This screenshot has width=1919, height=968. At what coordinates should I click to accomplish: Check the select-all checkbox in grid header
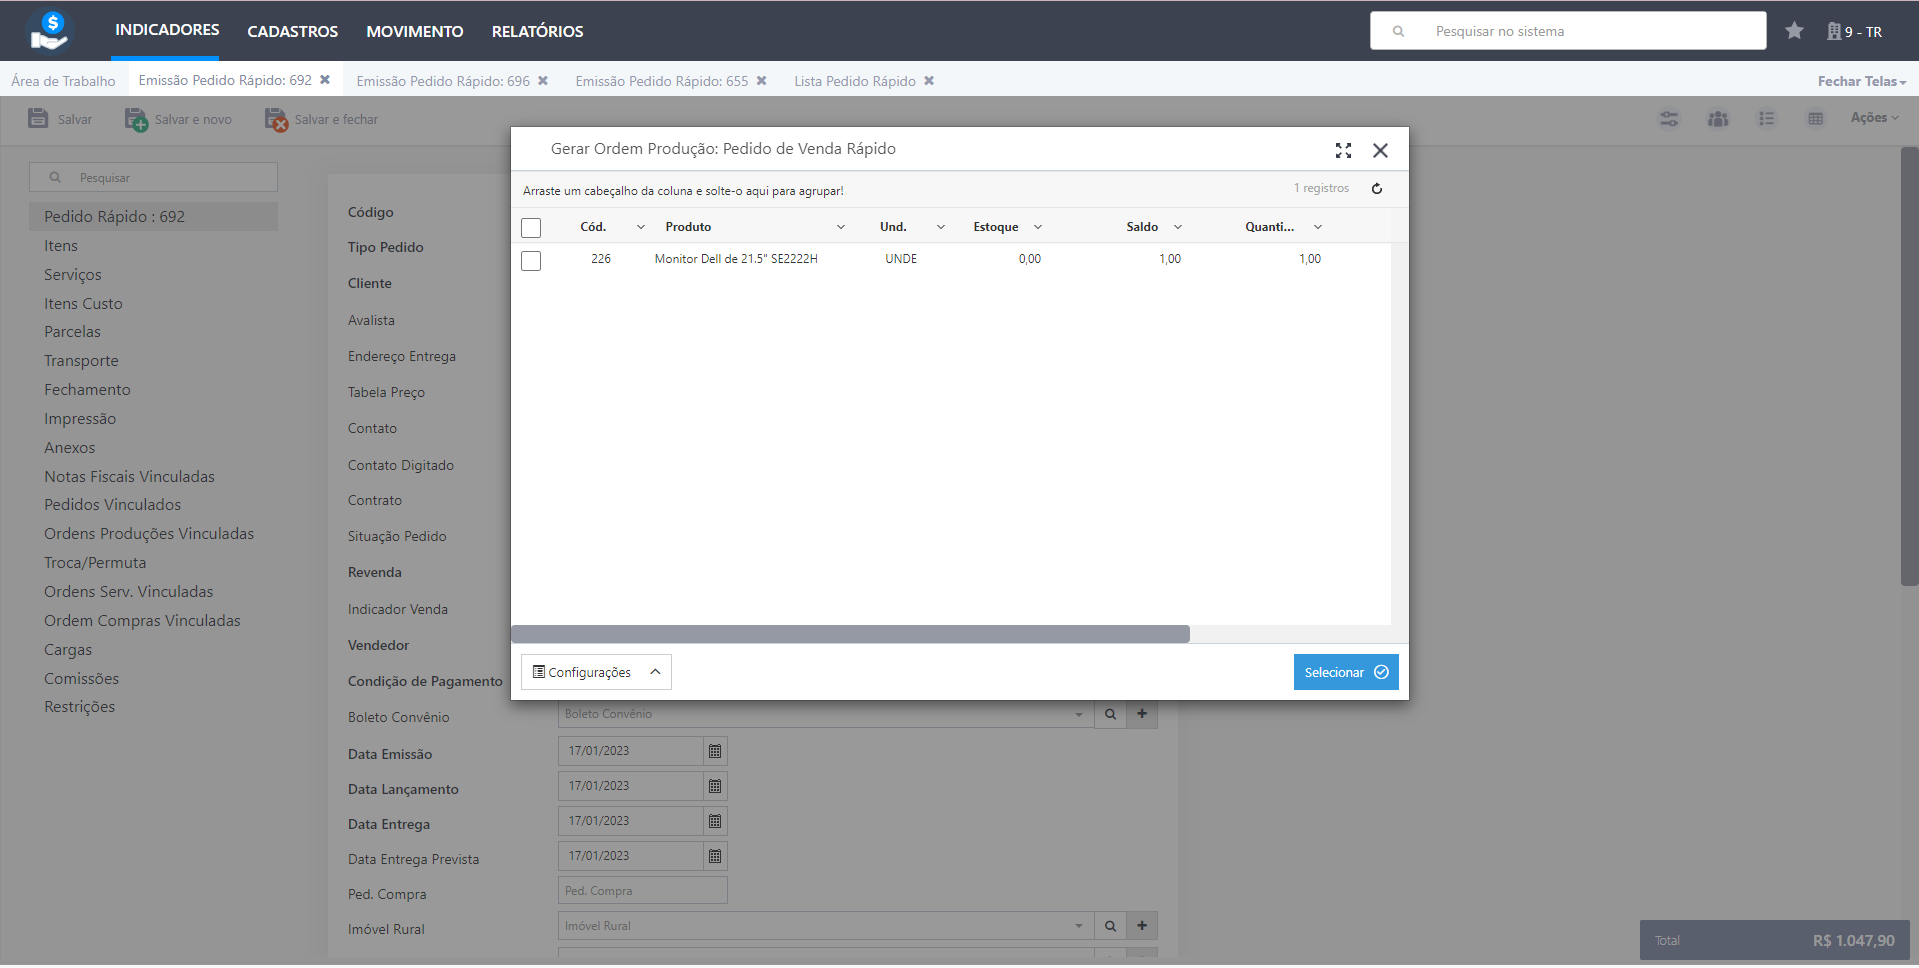(x=531, y=228)
